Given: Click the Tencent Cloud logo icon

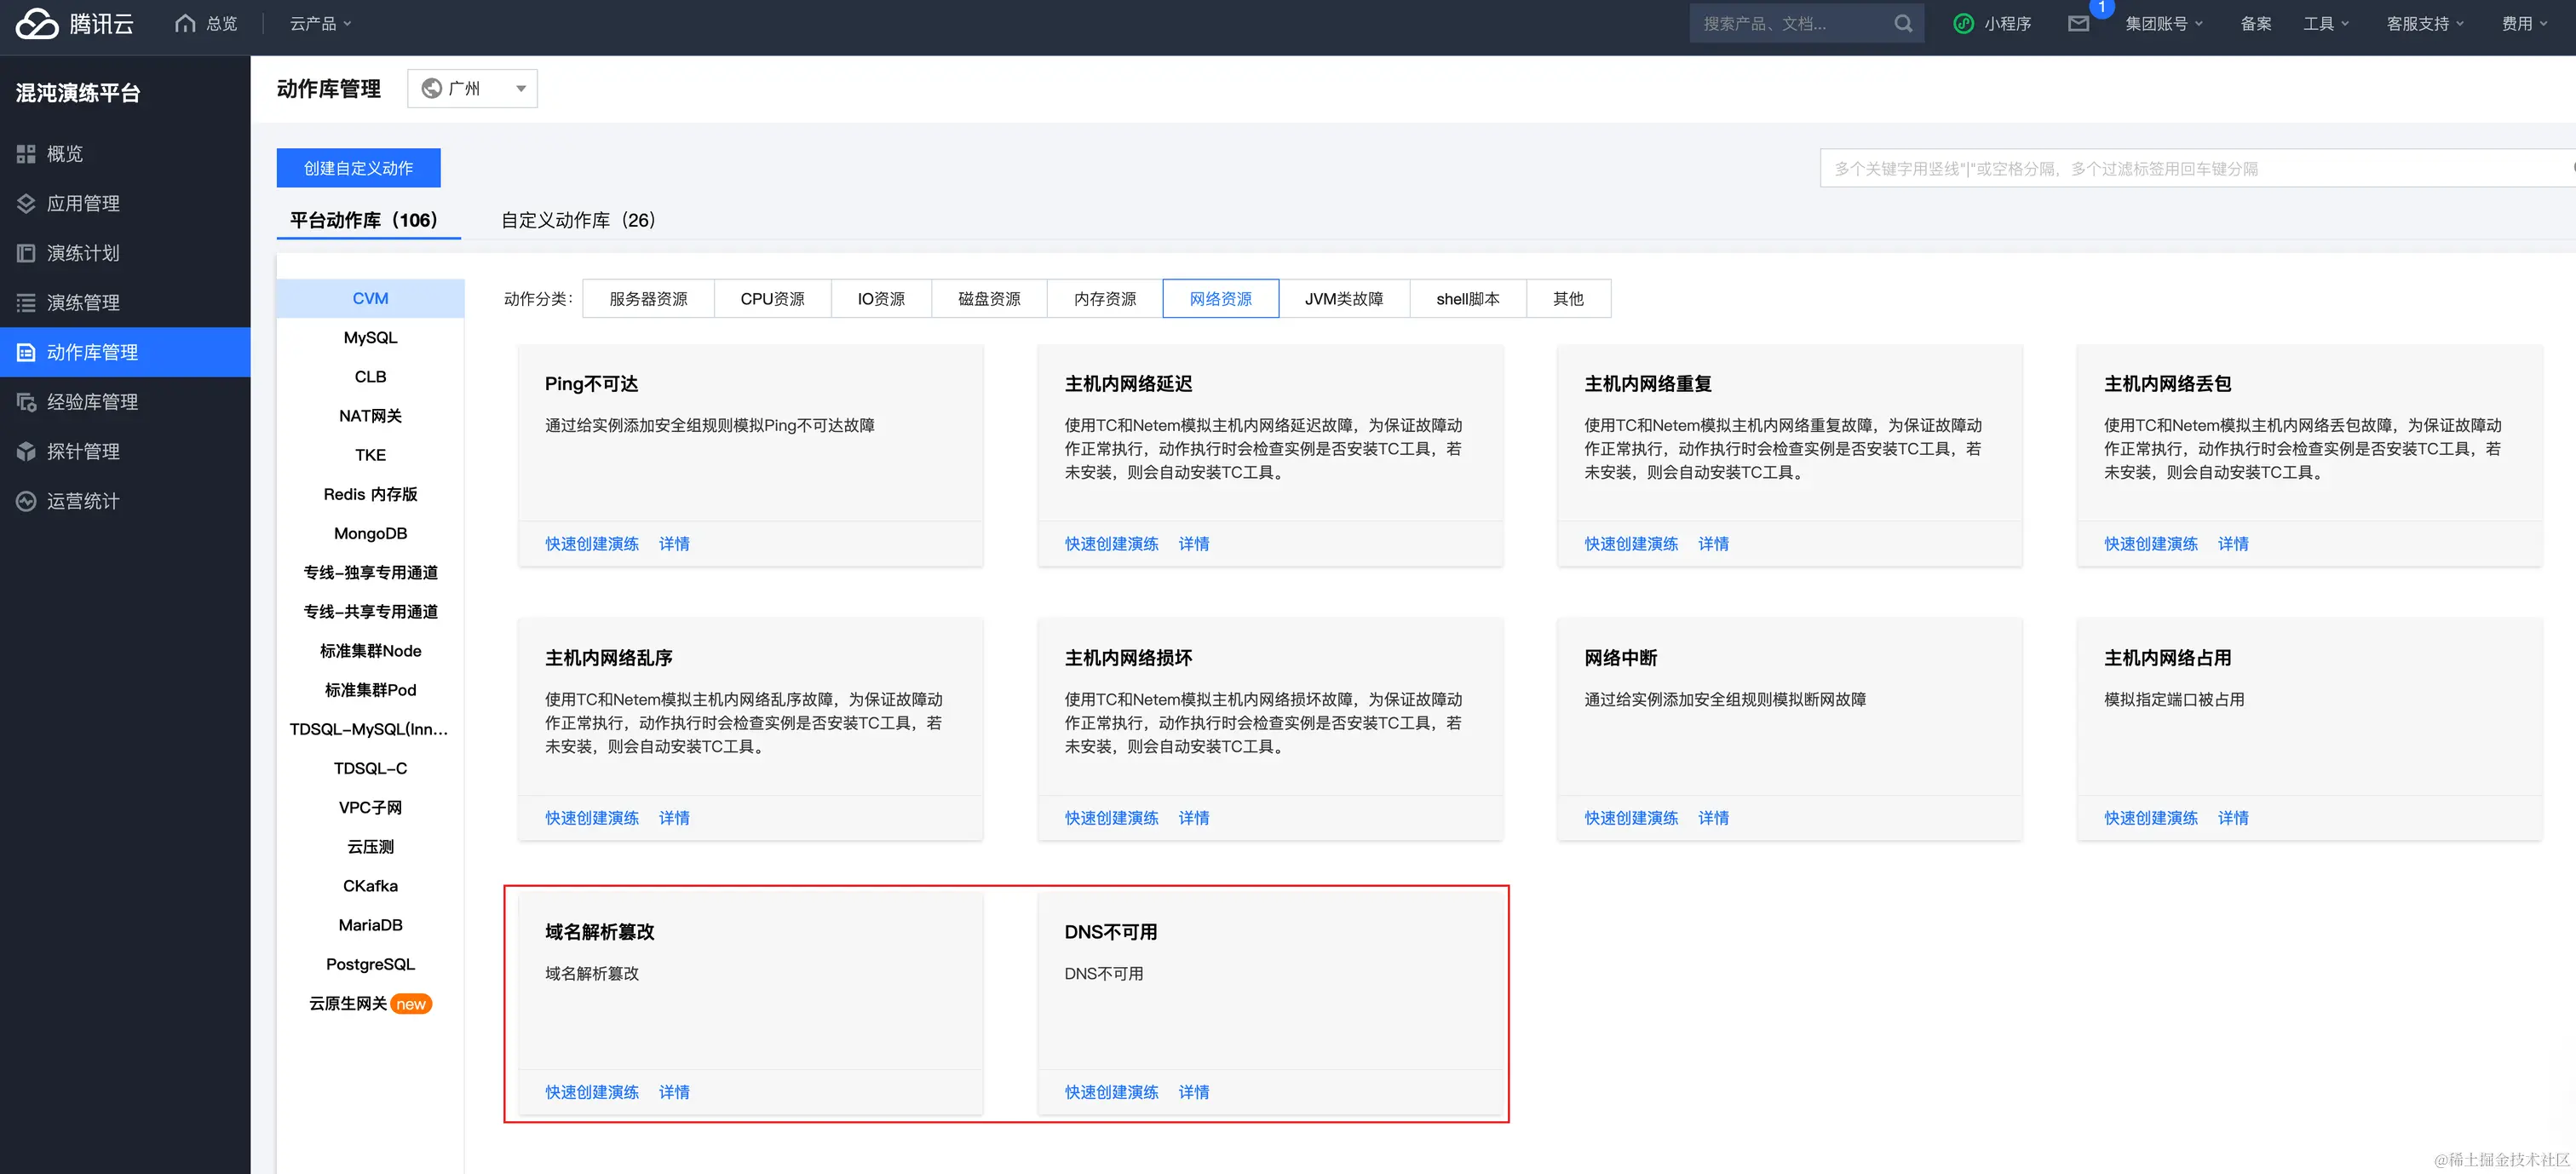Looking at the screenshot, I should click(38, 23).
